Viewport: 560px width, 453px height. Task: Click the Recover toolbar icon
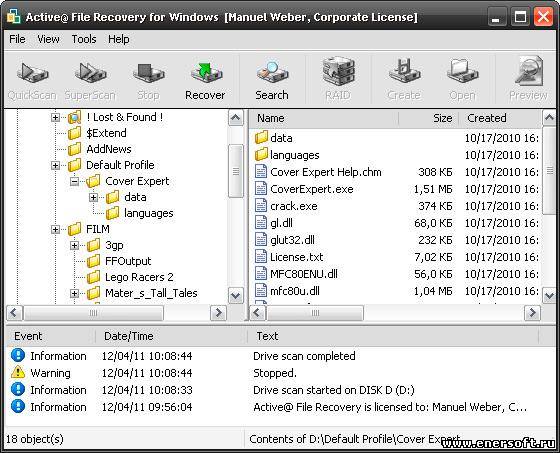[x=205, y=73]
